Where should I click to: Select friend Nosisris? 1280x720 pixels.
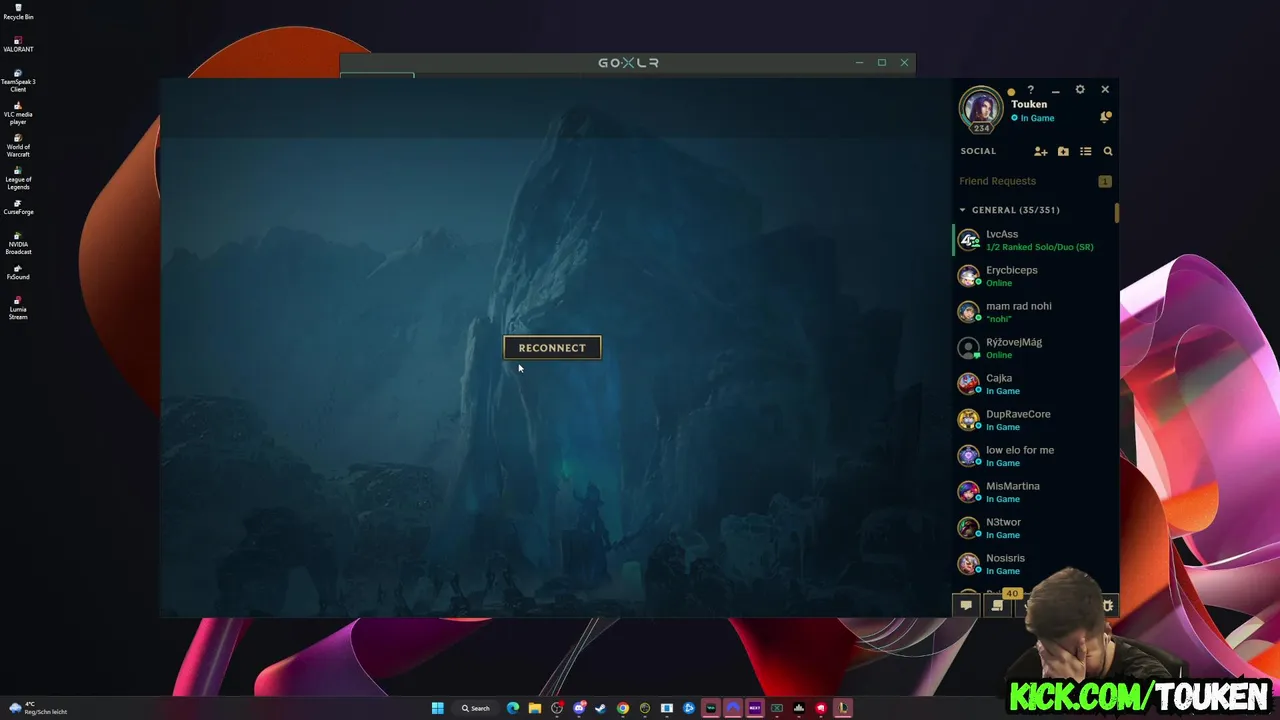[x=1035, y=564]
